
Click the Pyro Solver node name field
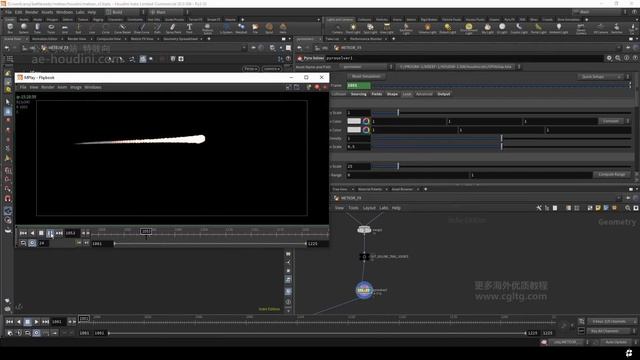(x=464, y=58)
